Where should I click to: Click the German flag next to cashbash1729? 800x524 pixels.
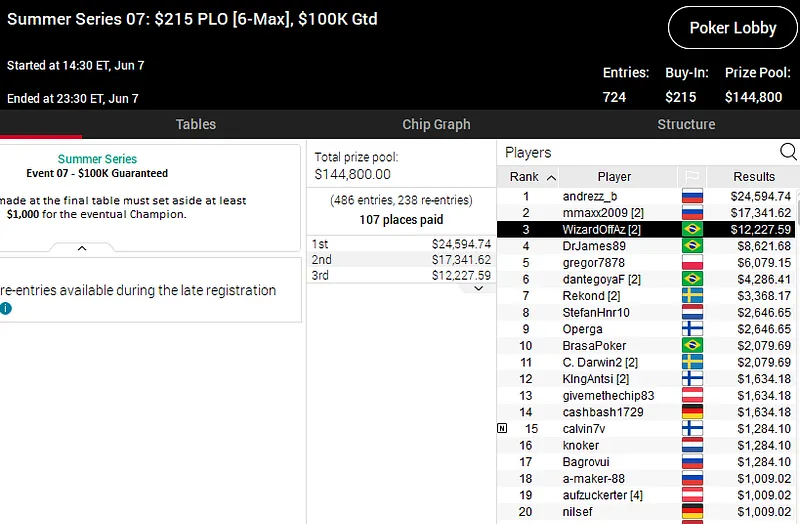[691, 412]
